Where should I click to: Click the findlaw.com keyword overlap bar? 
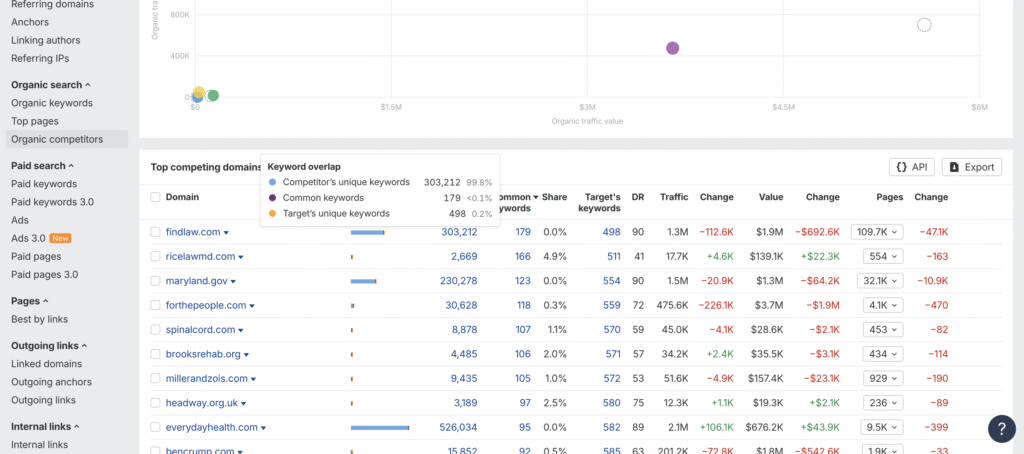point(367,232)
